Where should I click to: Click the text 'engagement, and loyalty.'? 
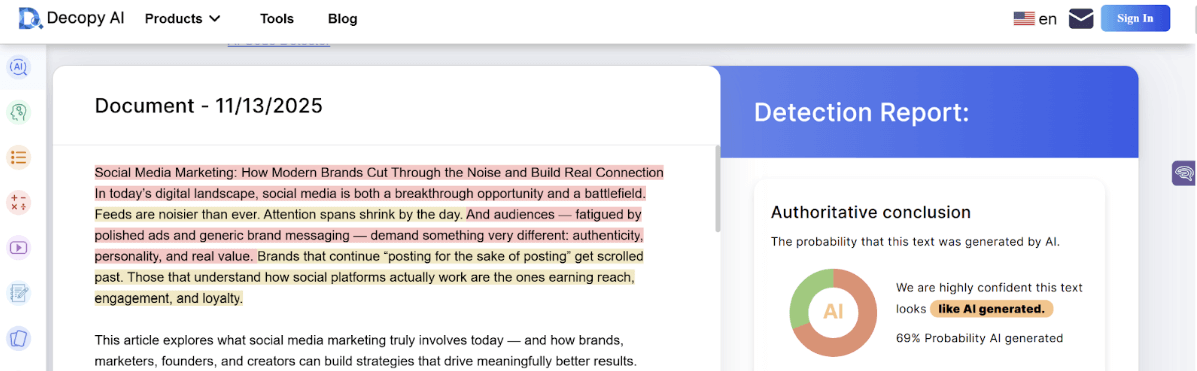tap(169, 298)
